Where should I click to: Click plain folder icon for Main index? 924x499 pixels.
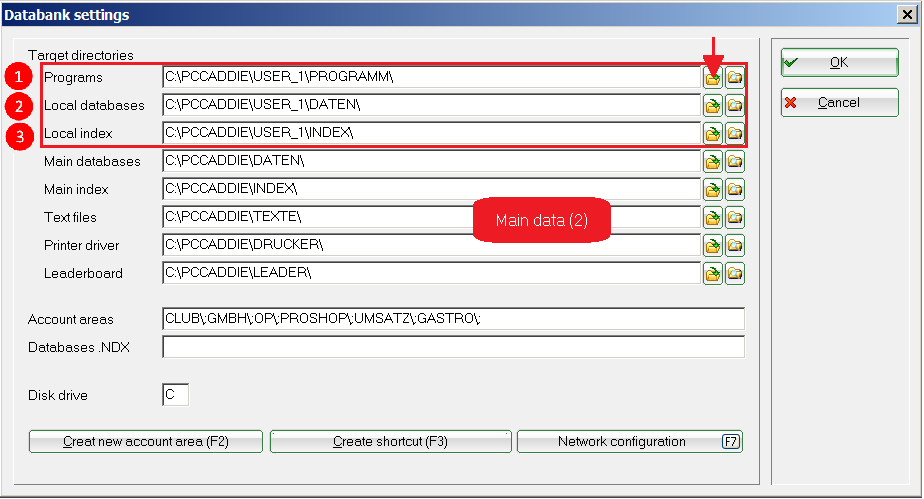735,189
